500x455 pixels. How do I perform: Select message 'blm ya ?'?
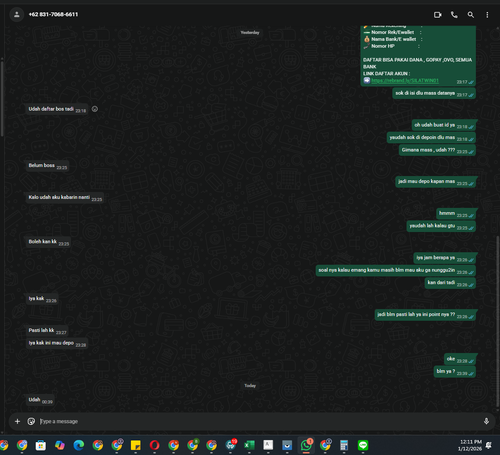tap(455, 372)
